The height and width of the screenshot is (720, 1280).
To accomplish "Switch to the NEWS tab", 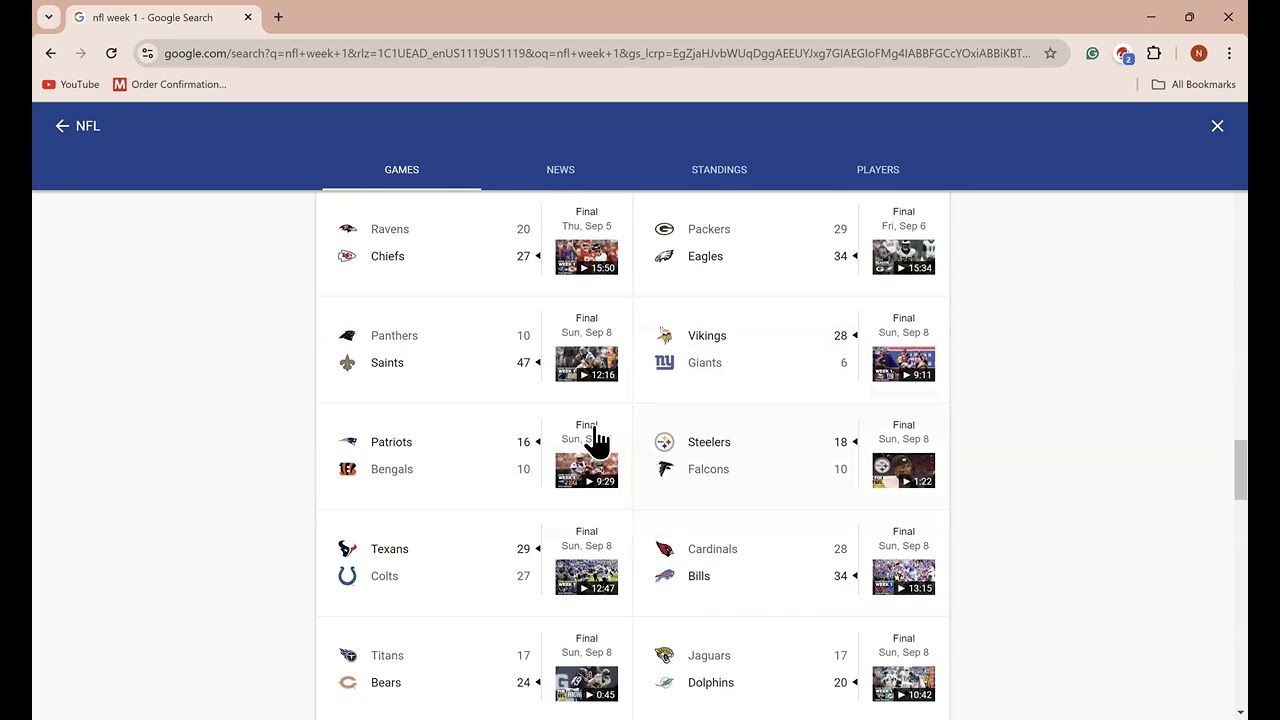I will 560,170.
